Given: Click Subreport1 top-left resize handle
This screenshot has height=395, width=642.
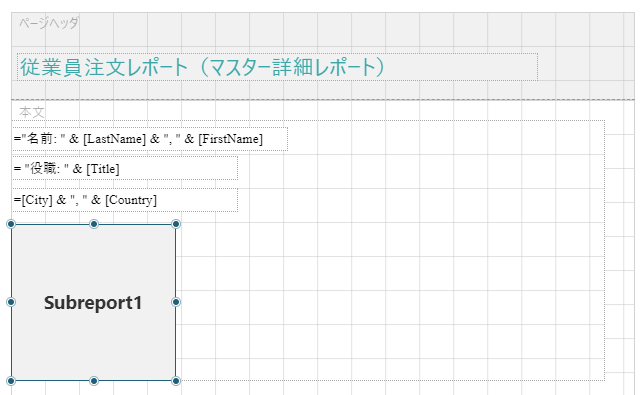Looking at the screenshot, I should [11, 224].
